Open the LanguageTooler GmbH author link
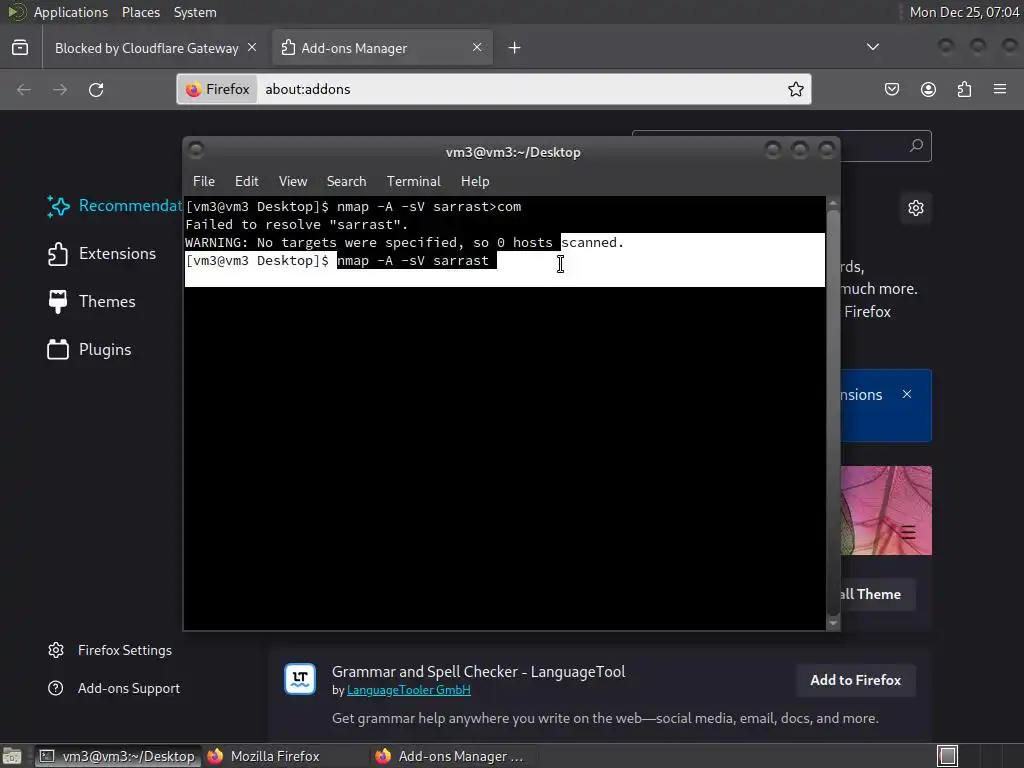 (x=408, y=690)
